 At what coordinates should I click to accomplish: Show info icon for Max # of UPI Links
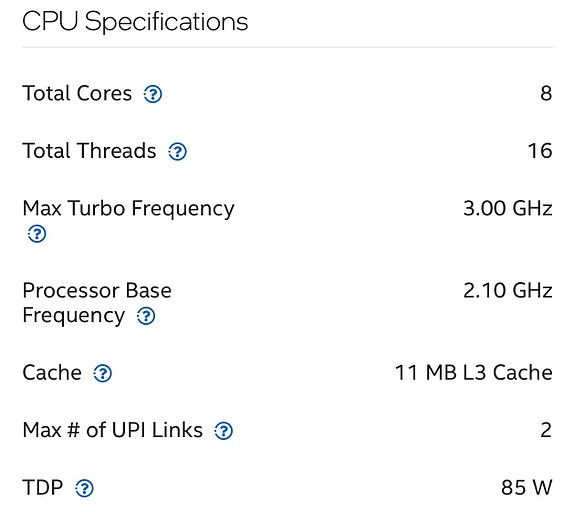[x=223, y=431]
